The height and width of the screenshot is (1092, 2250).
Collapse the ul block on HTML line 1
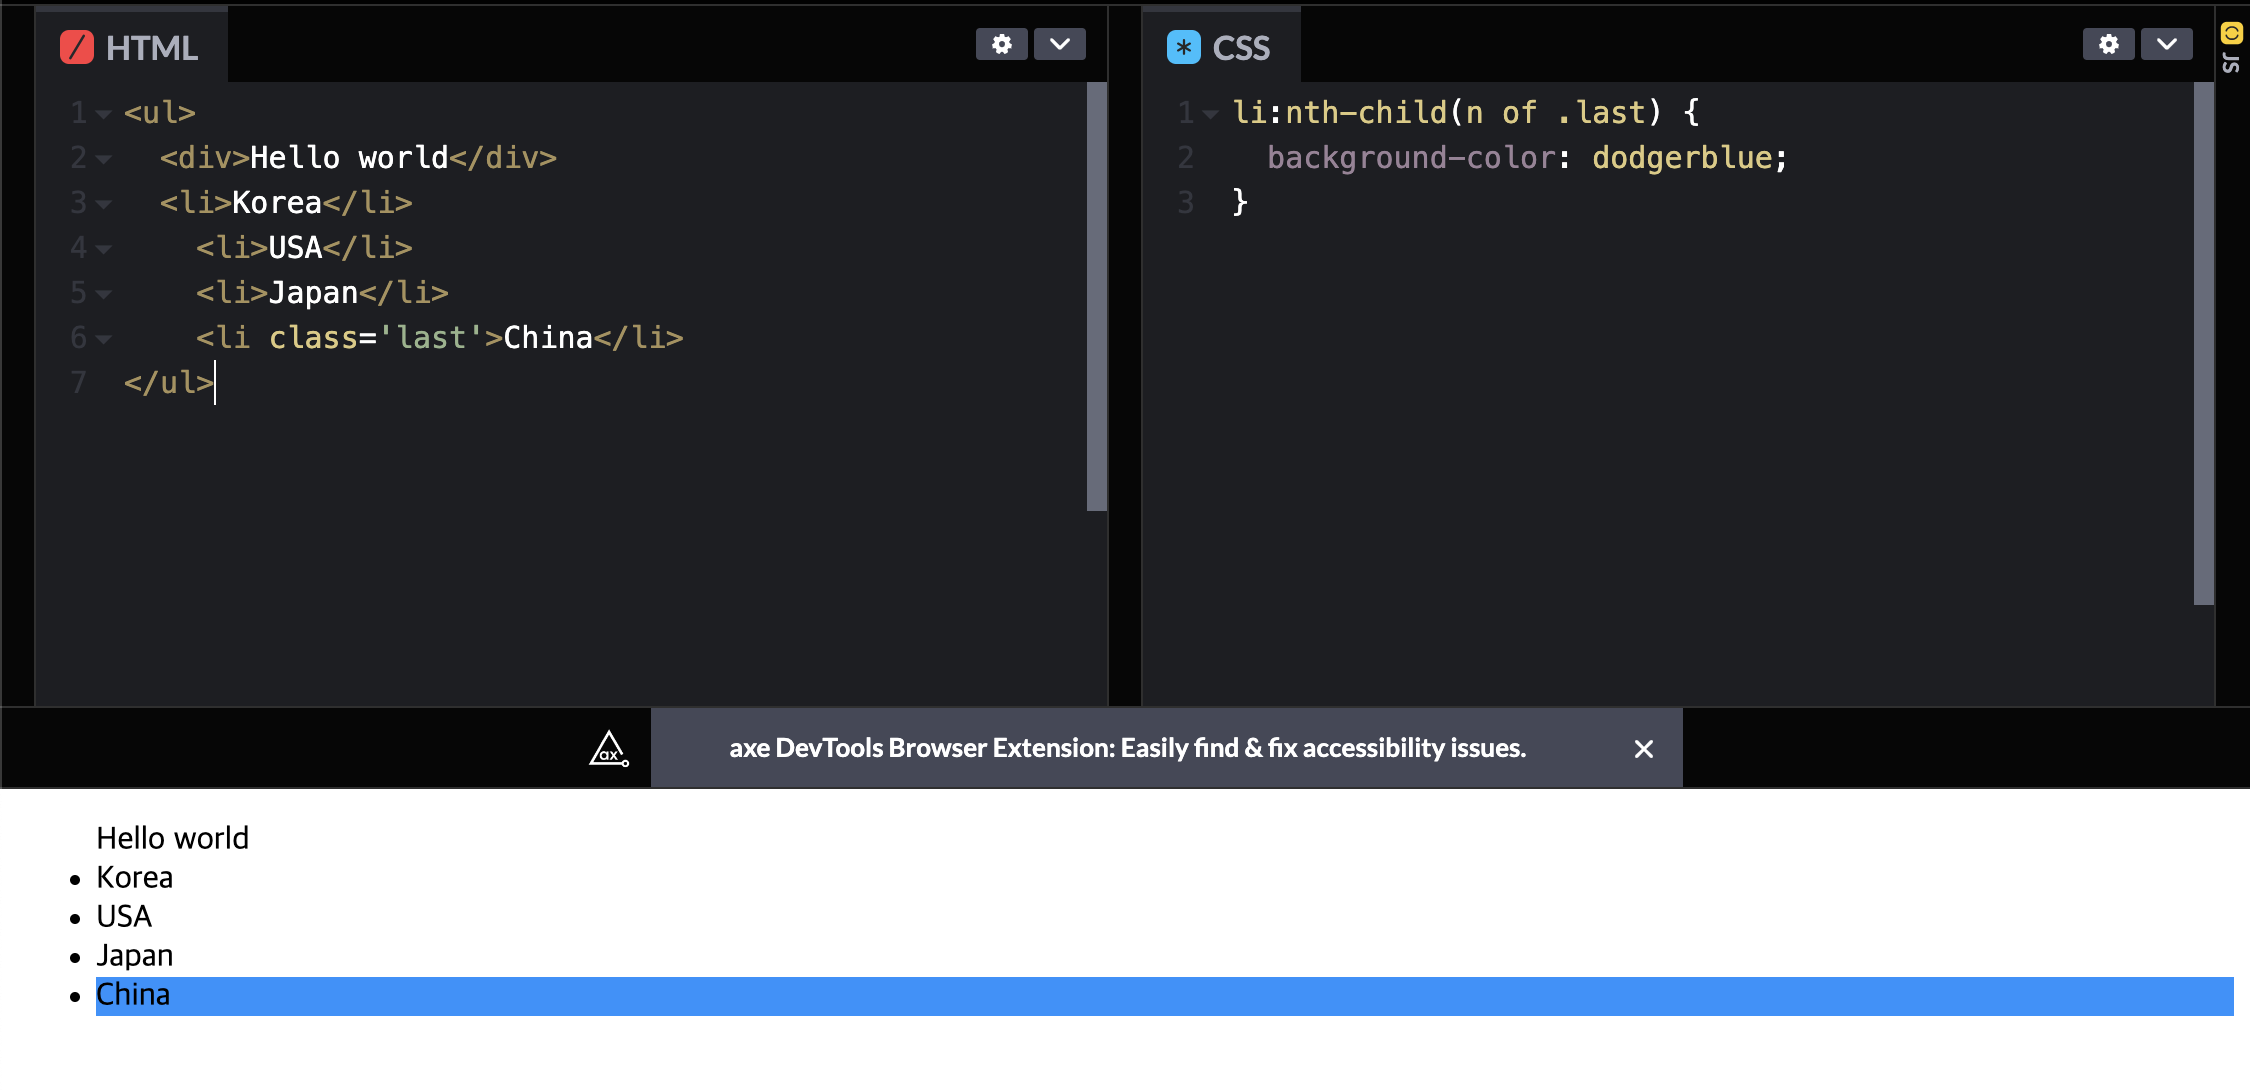click(104, 114)
